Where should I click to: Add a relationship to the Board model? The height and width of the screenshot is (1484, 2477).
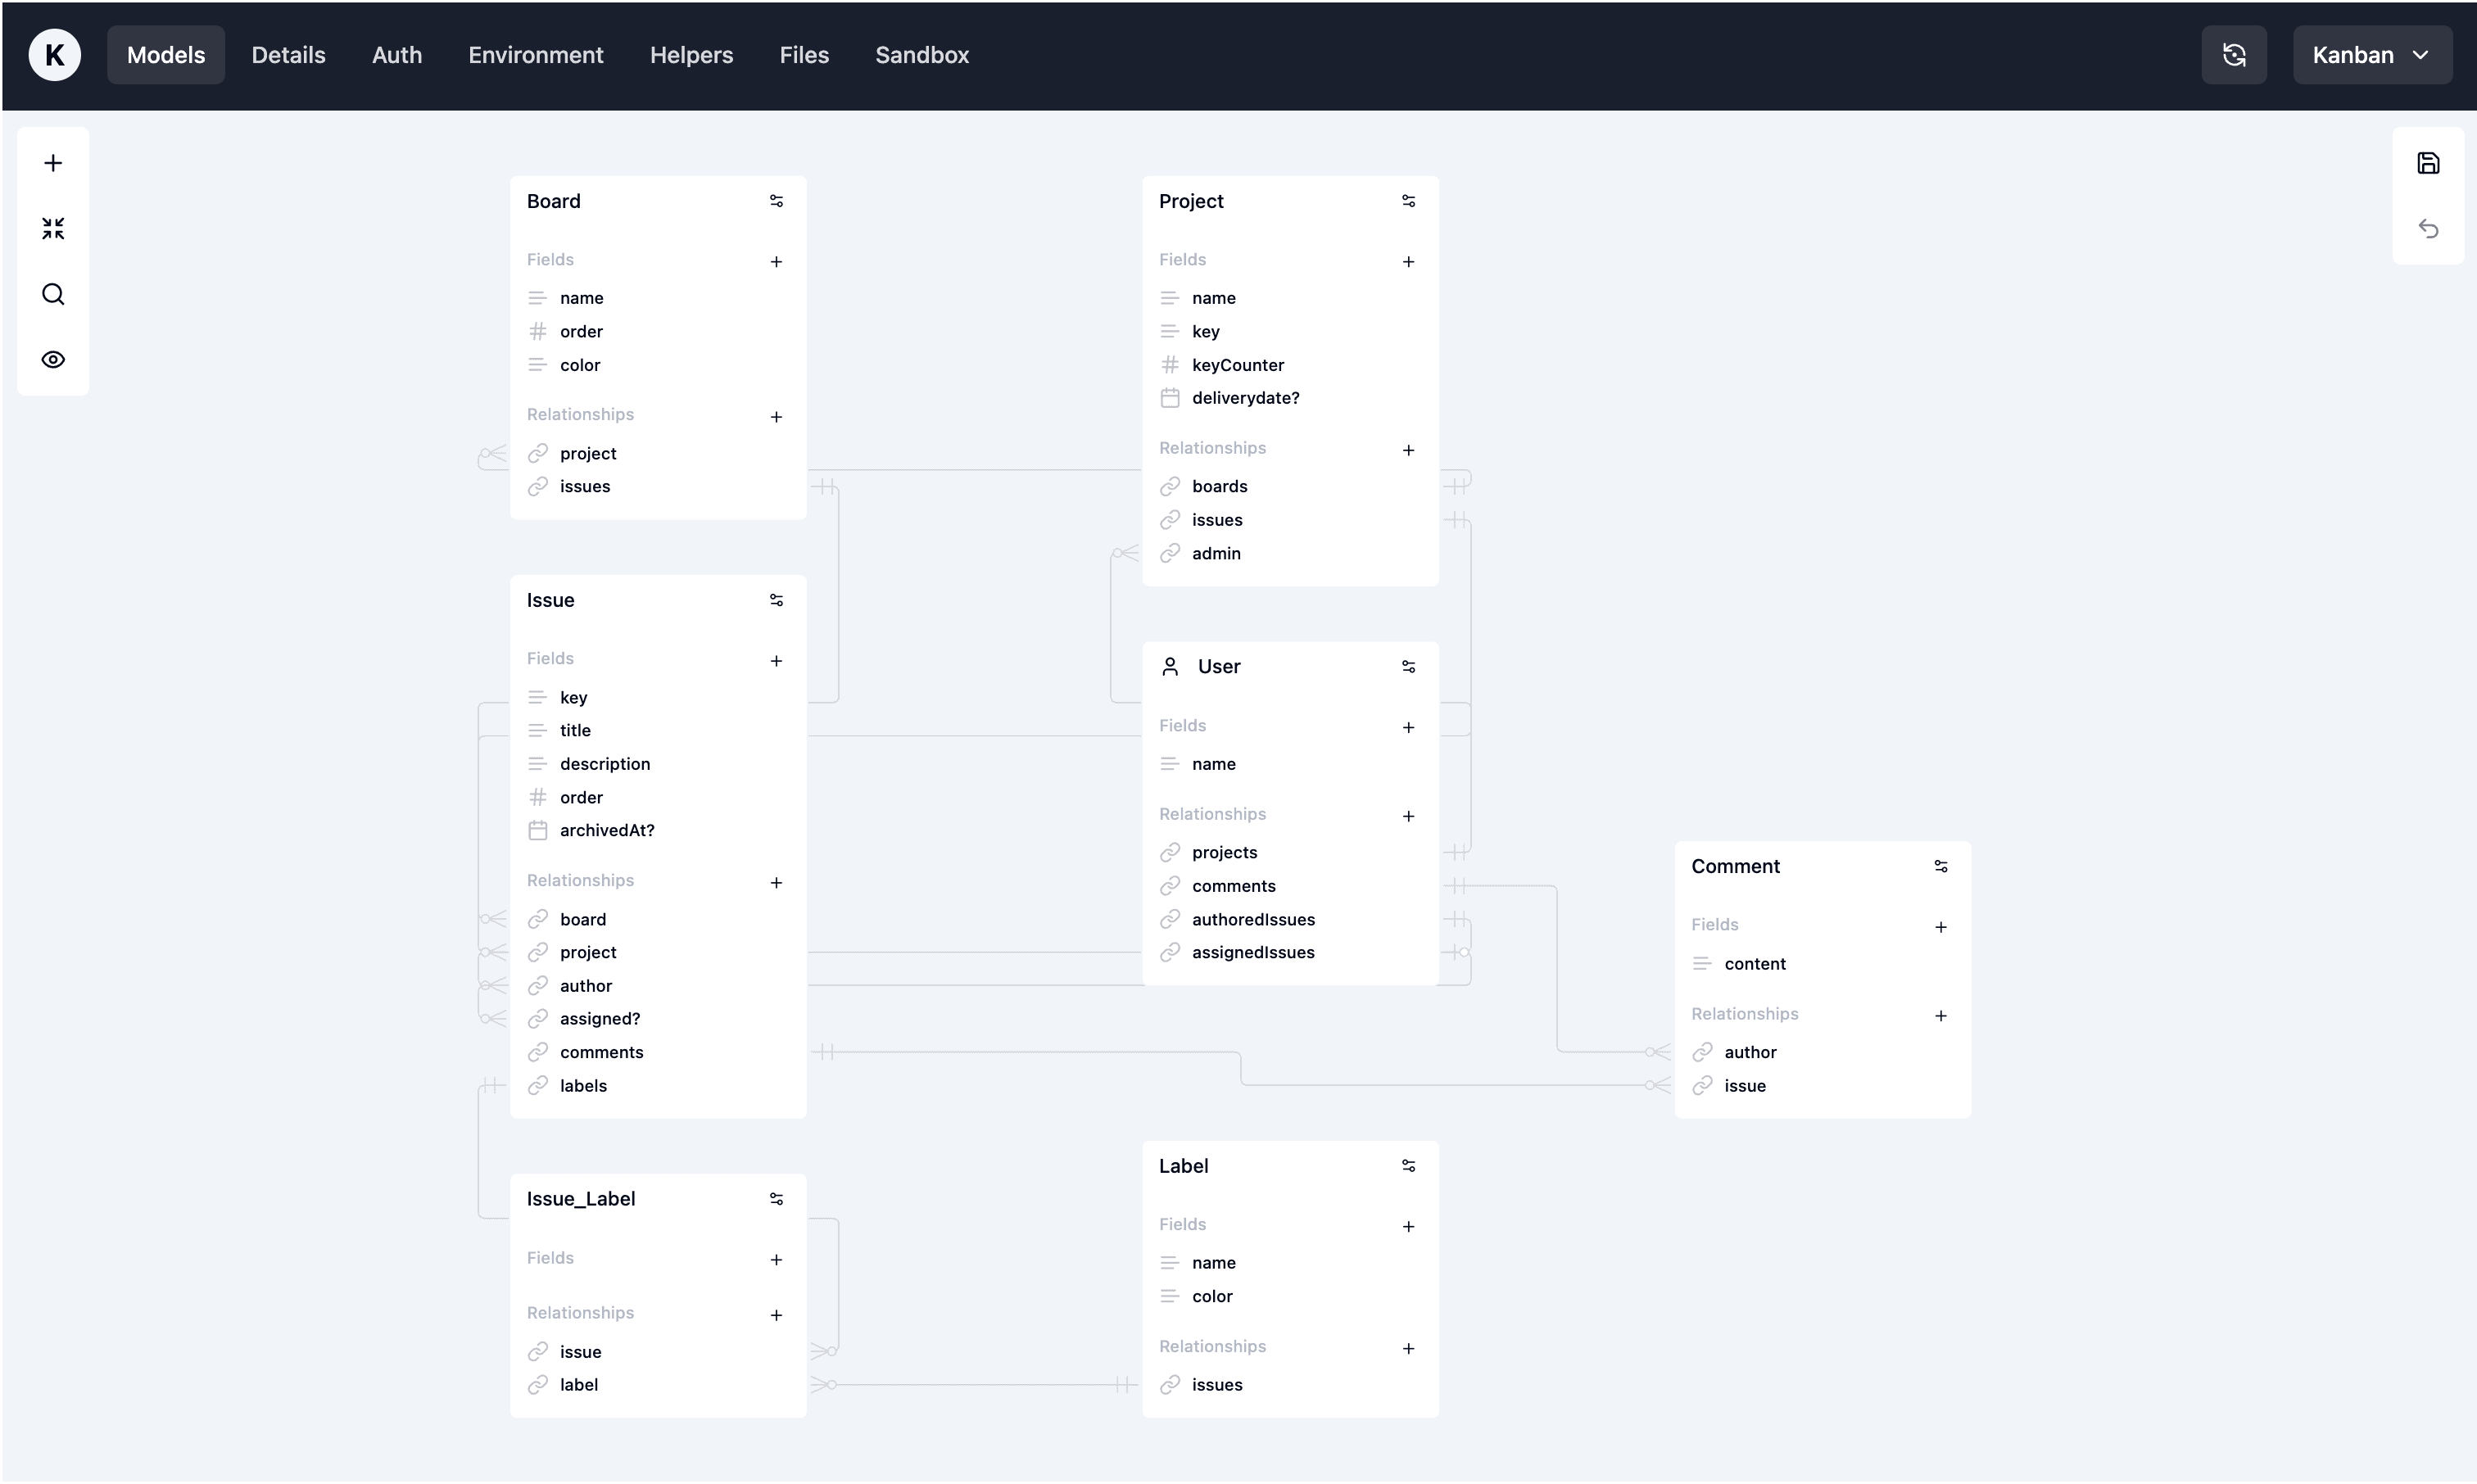coord(776,417)
